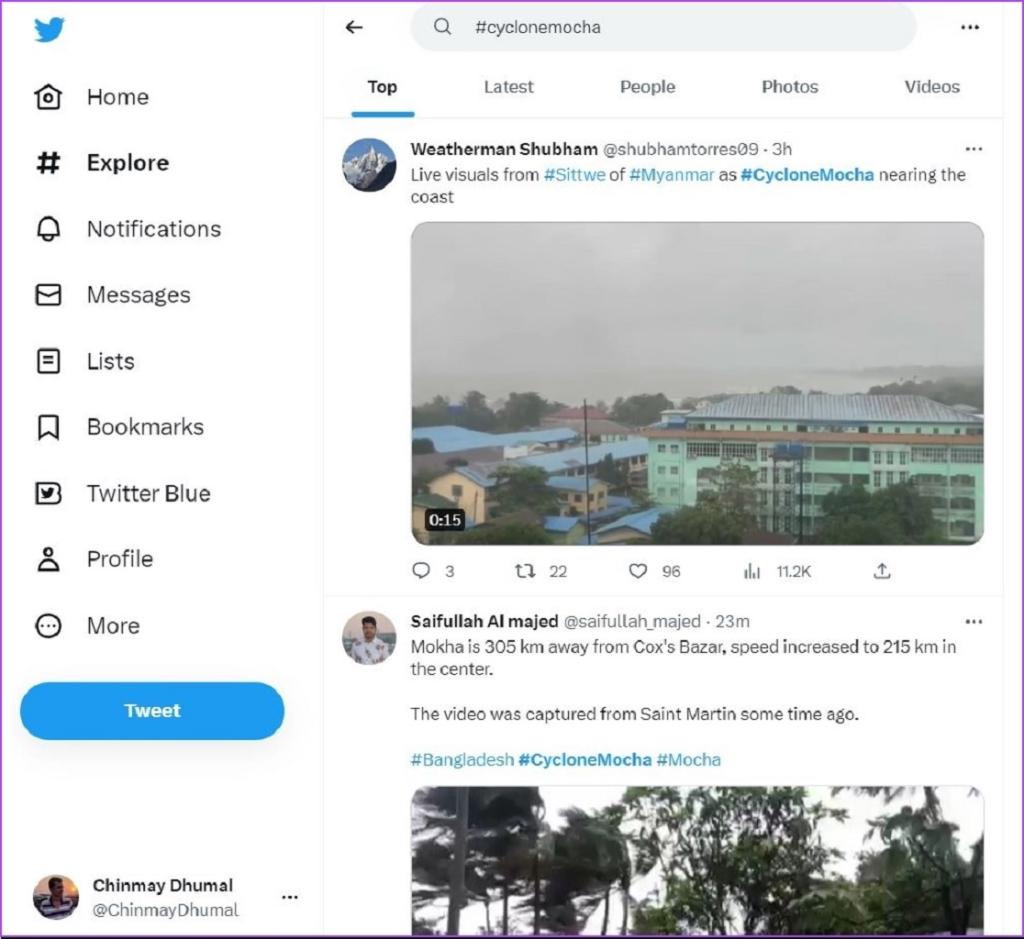Open the #Myanmar hashtag link
1024x939 pixels.
point(672,175)
